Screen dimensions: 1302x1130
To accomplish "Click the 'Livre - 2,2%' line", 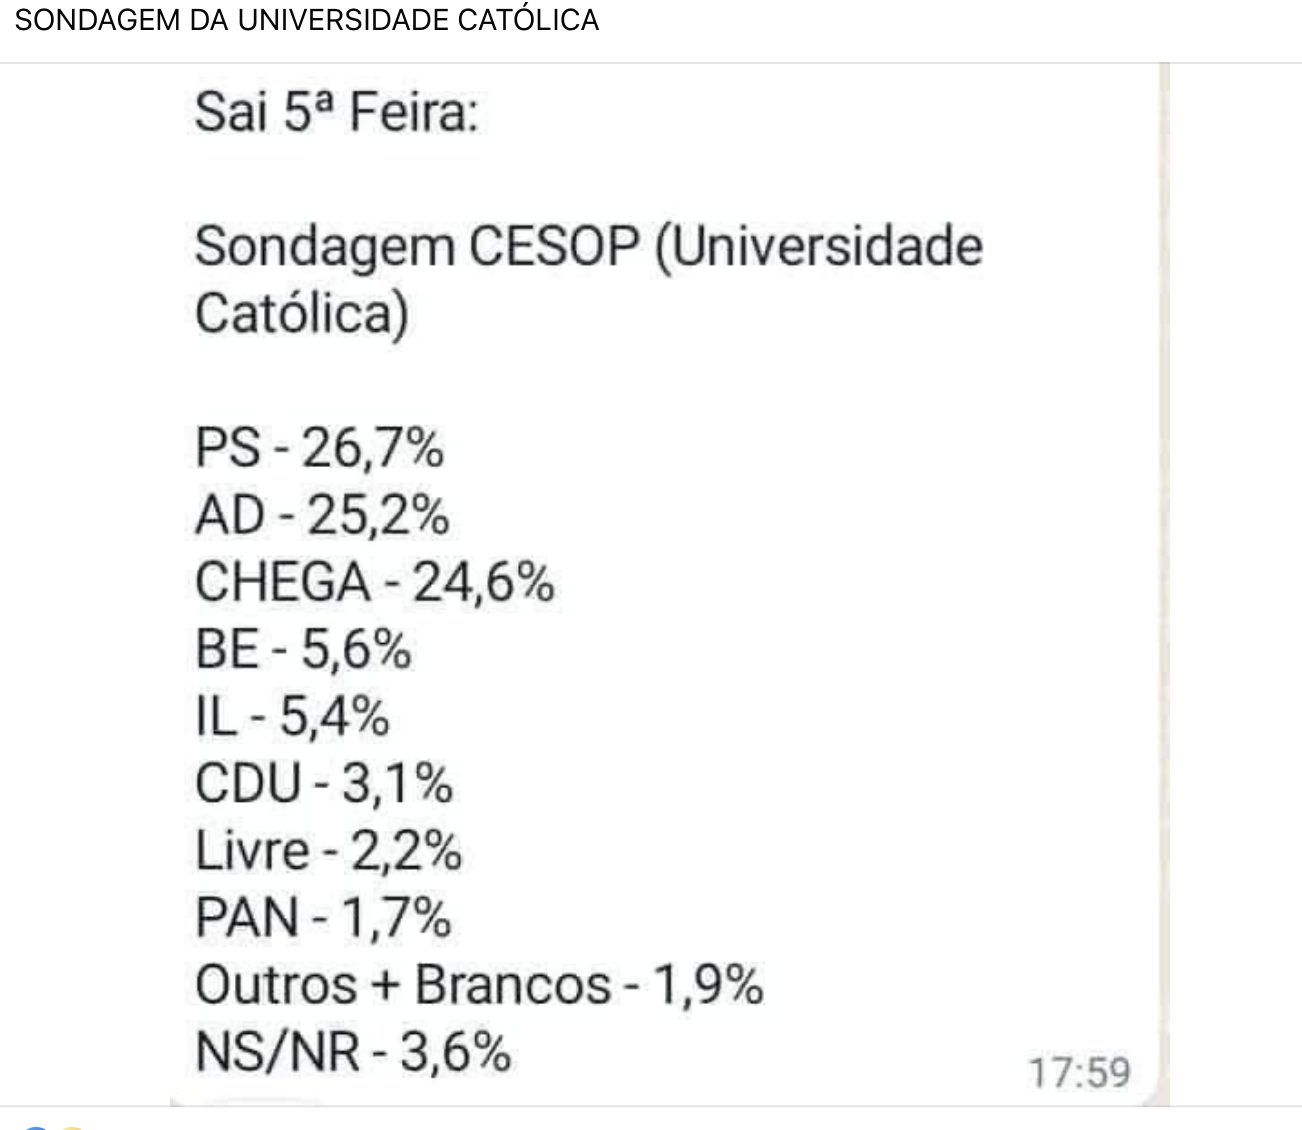I will (328, 851).
